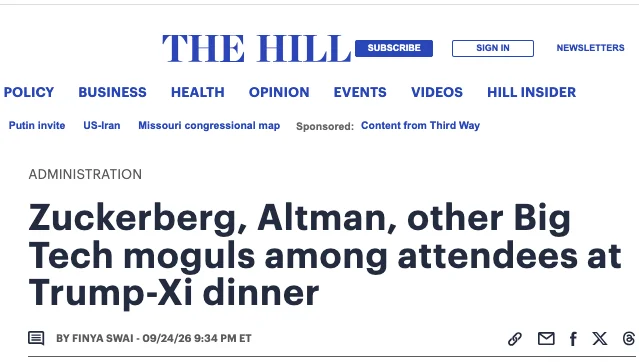
Task: Click the Subscribe button
Action: [x=394, y=48]
